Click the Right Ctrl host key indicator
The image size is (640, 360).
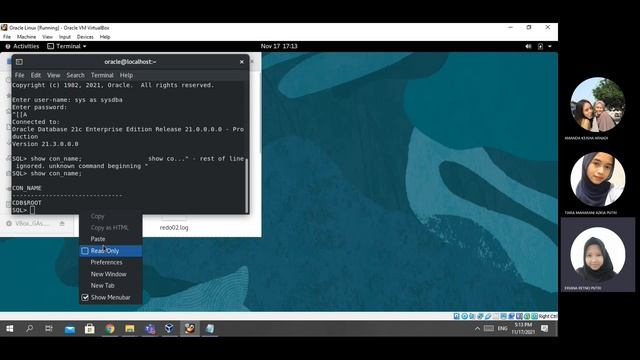[x=547, y=316]
